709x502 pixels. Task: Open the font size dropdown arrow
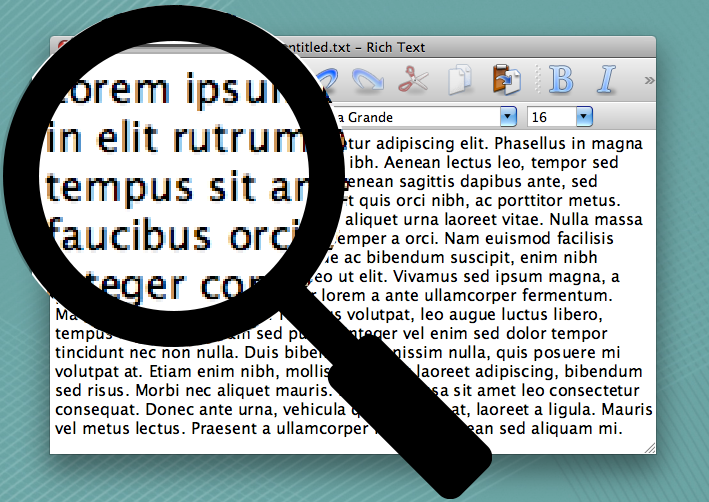pos(584,116)
